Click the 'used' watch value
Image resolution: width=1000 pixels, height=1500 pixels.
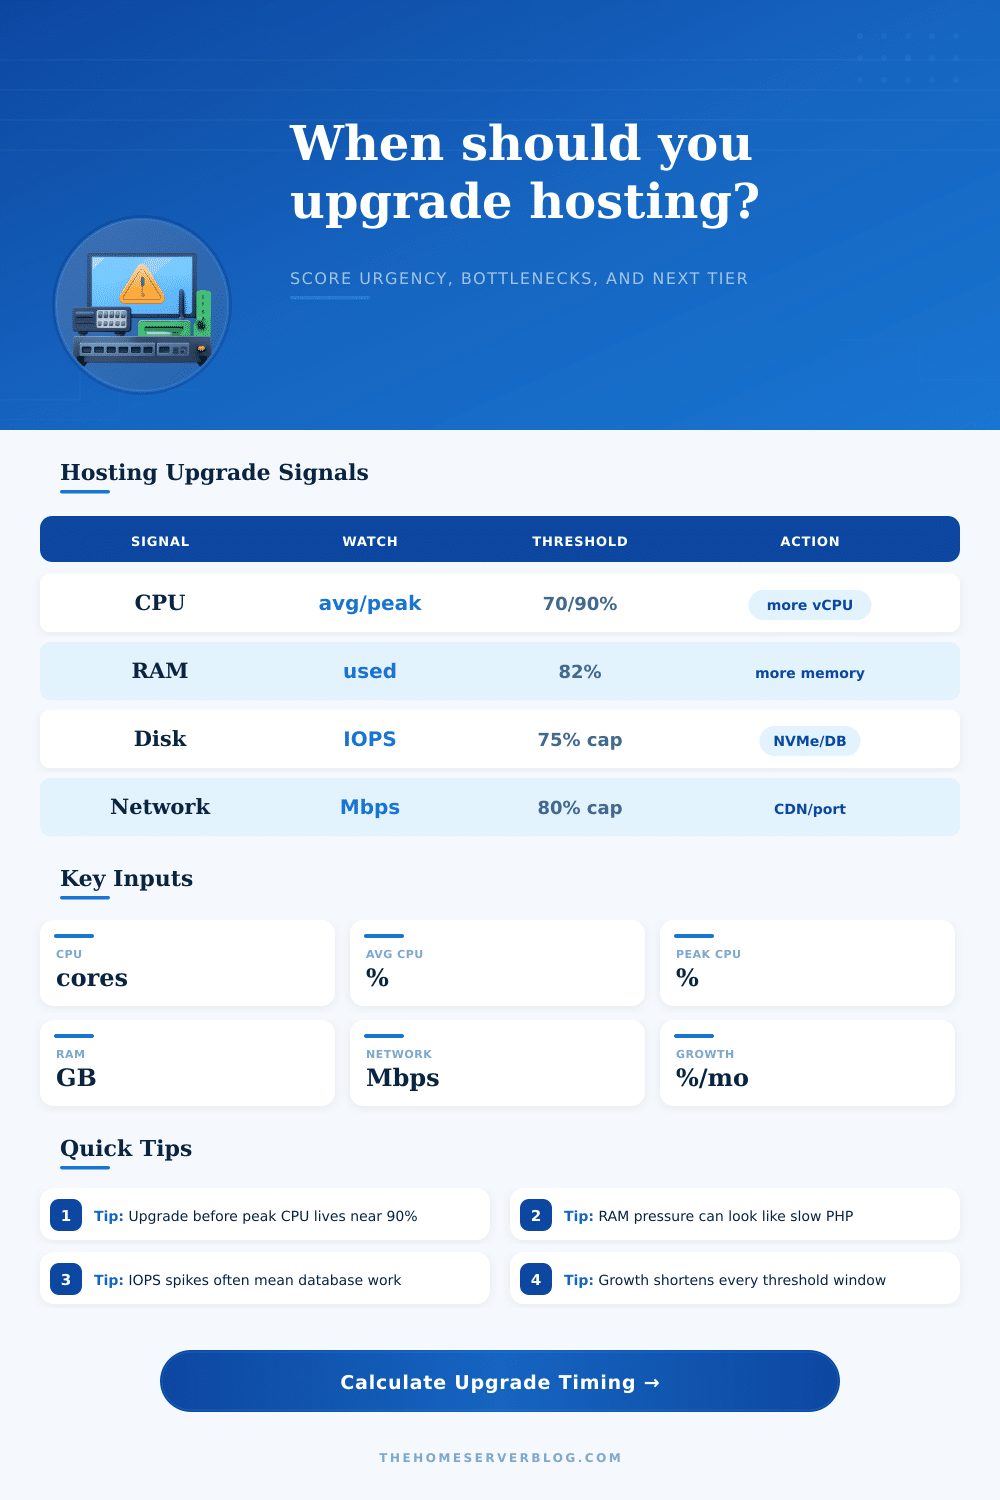point(370,671)
